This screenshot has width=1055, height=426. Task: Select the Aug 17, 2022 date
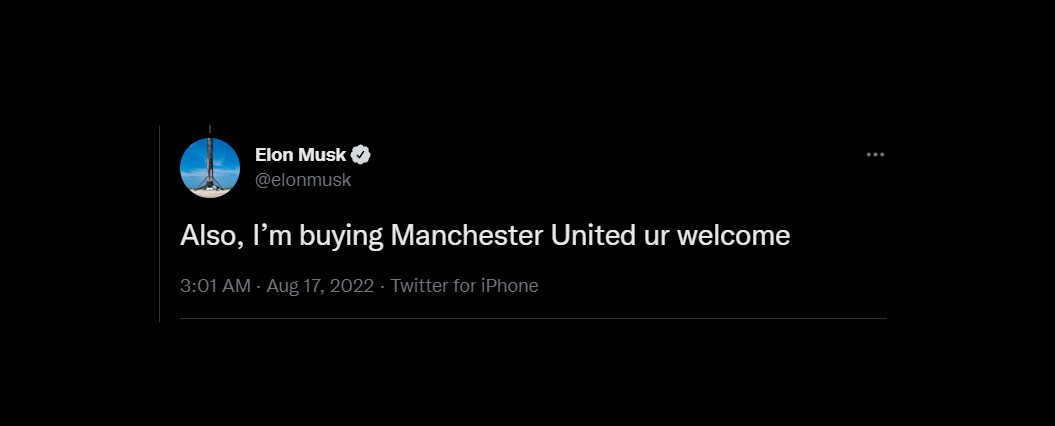click(320, 286)
